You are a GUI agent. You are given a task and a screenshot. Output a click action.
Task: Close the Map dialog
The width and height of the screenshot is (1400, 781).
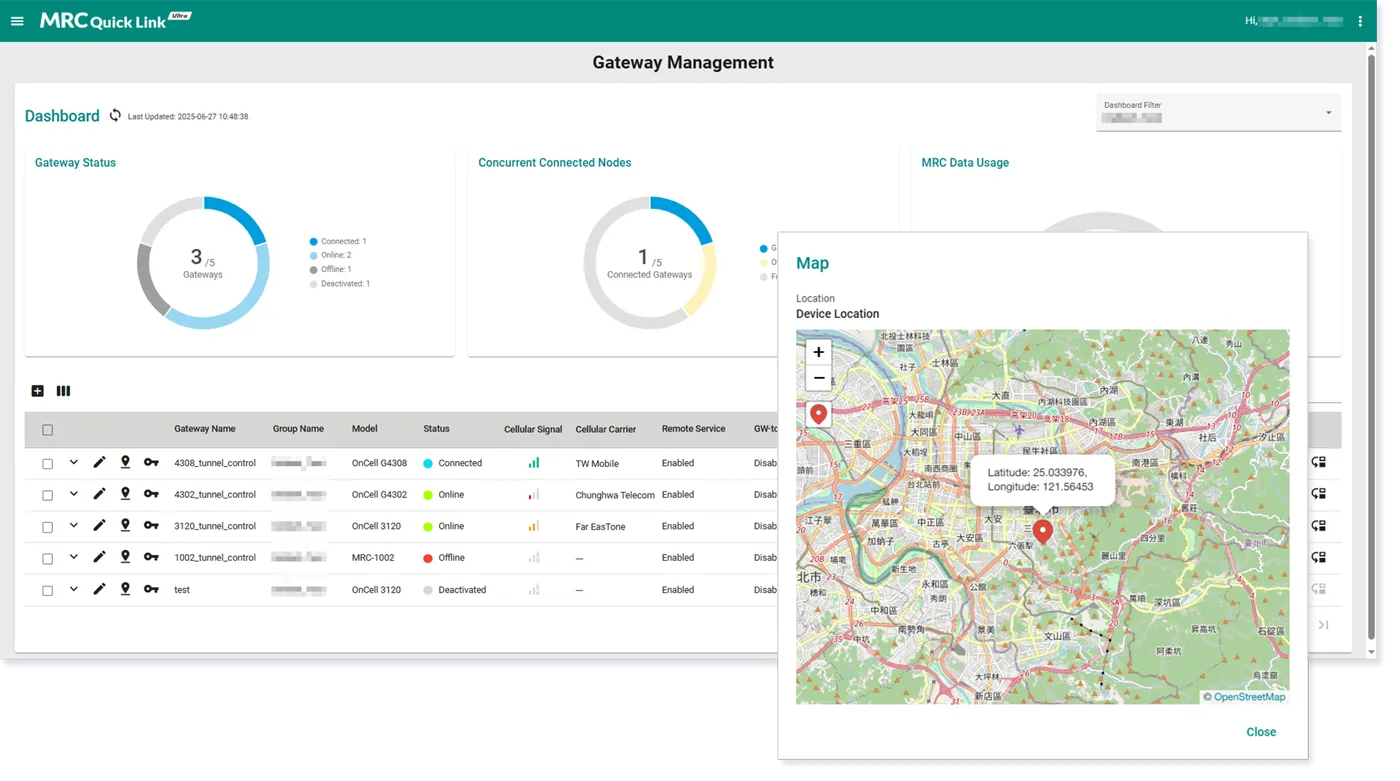point(1260,732)
